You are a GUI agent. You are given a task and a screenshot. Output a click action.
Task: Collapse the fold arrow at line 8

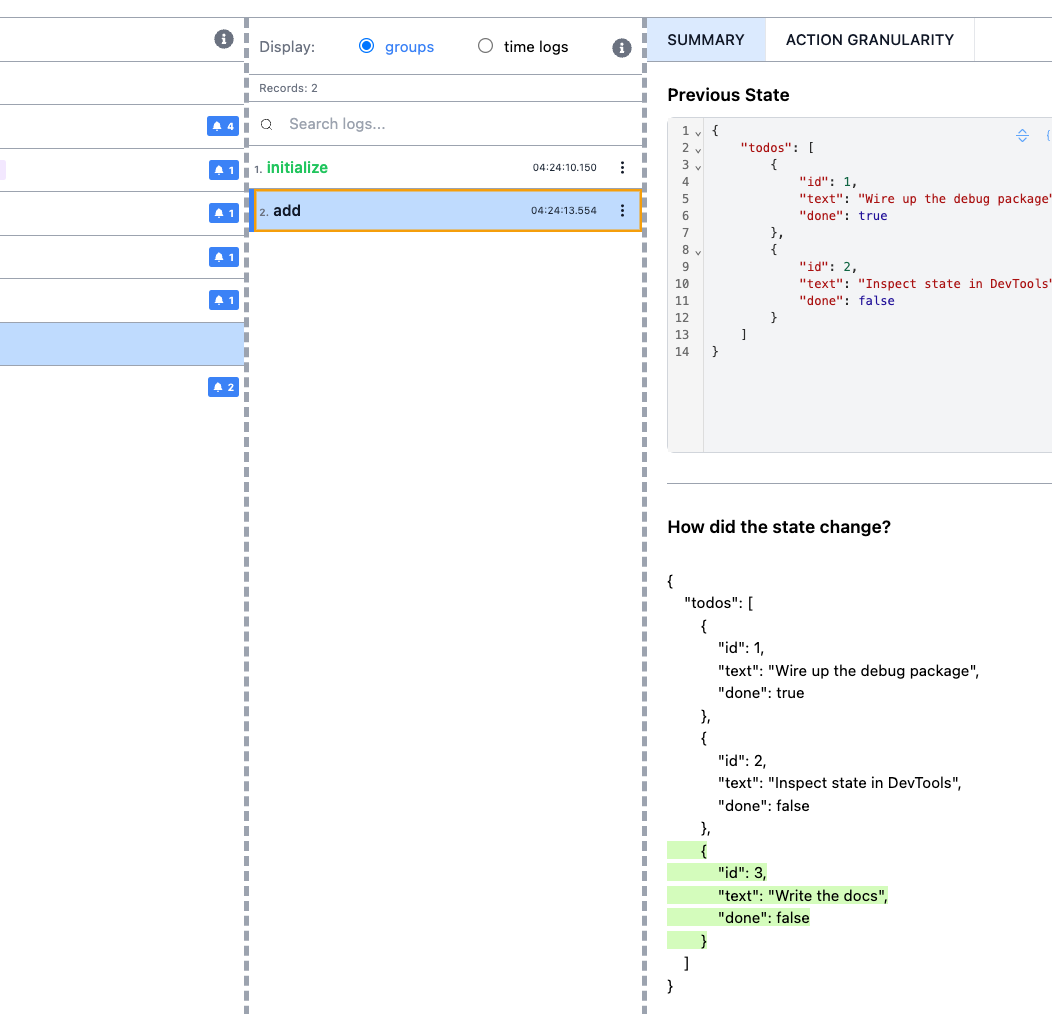698,252
